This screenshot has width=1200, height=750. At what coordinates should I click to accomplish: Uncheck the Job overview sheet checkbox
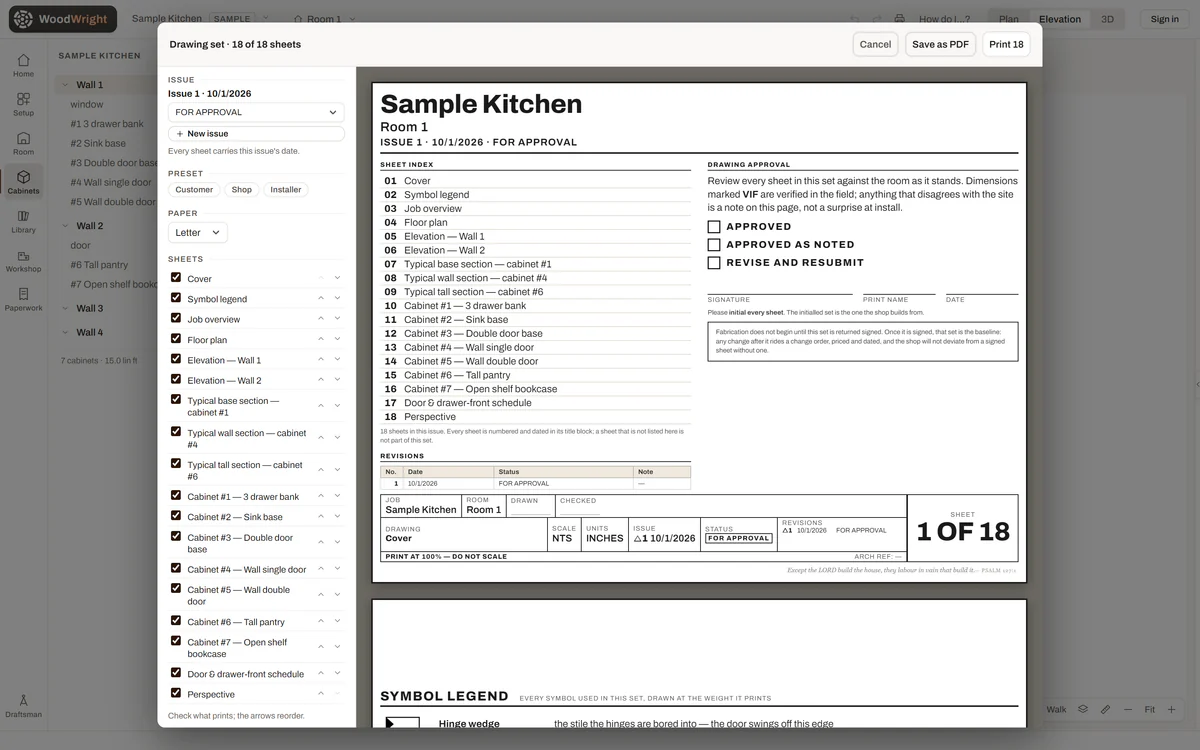pyautogui.click(x=176, y=319)
